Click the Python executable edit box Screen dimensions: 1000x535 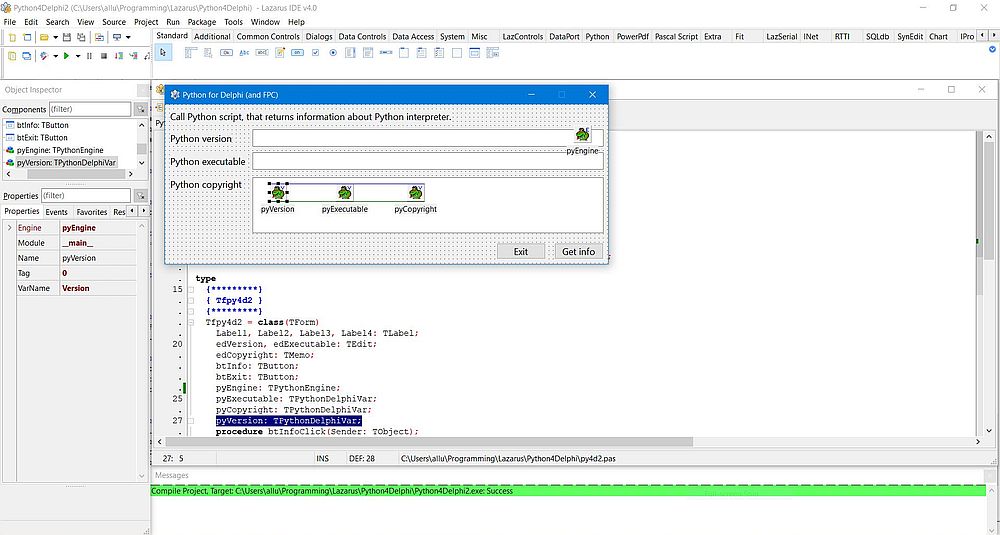[427, 161]
